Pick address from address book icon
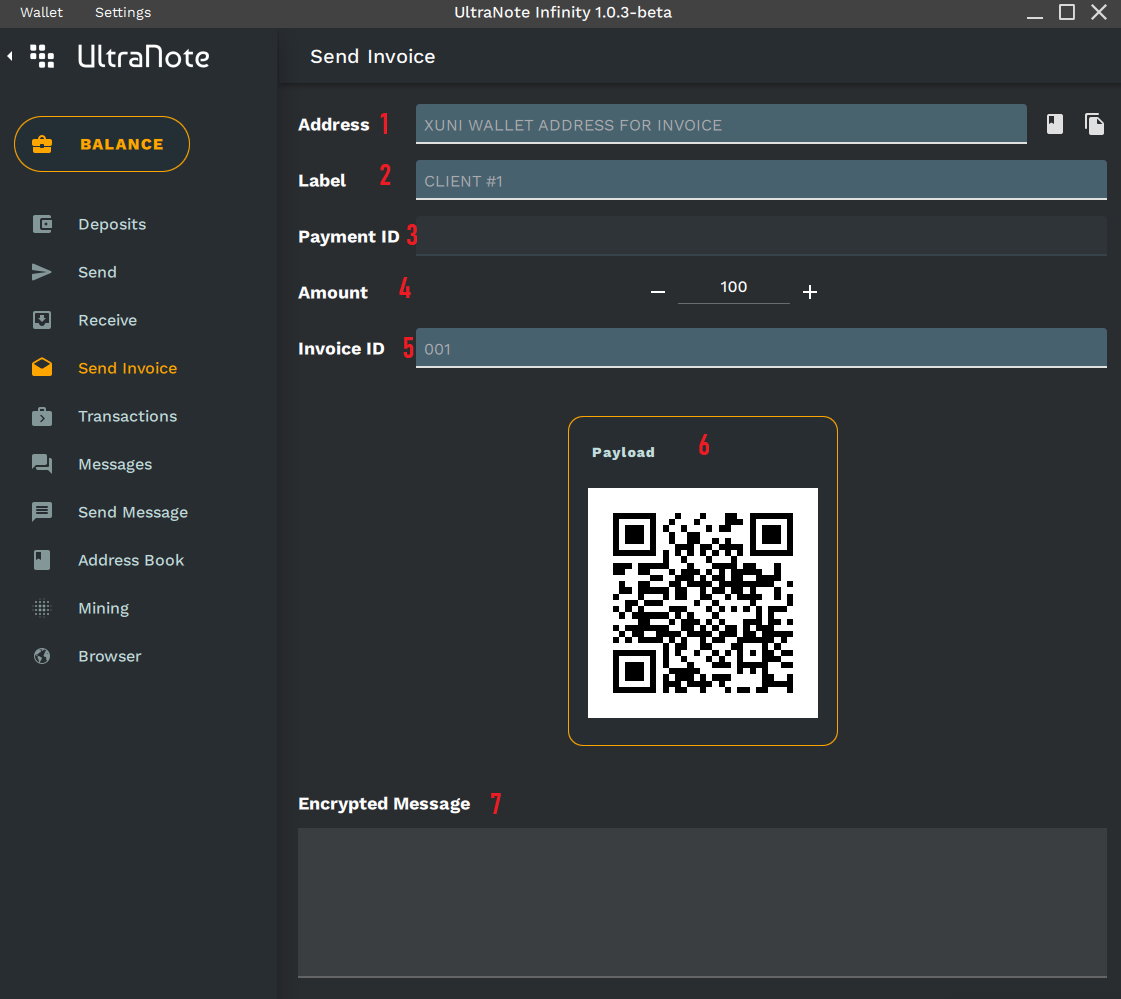1121x999 pixels. 1055,124
